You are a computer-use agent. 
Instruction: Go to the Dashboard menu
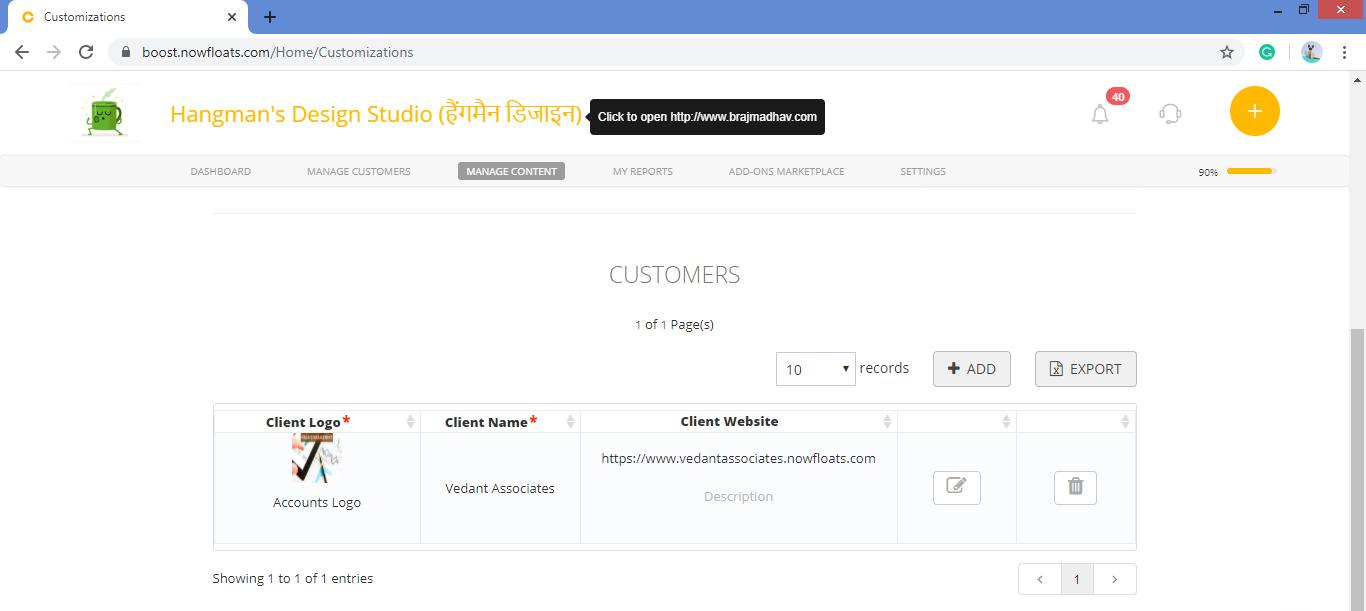221,171
